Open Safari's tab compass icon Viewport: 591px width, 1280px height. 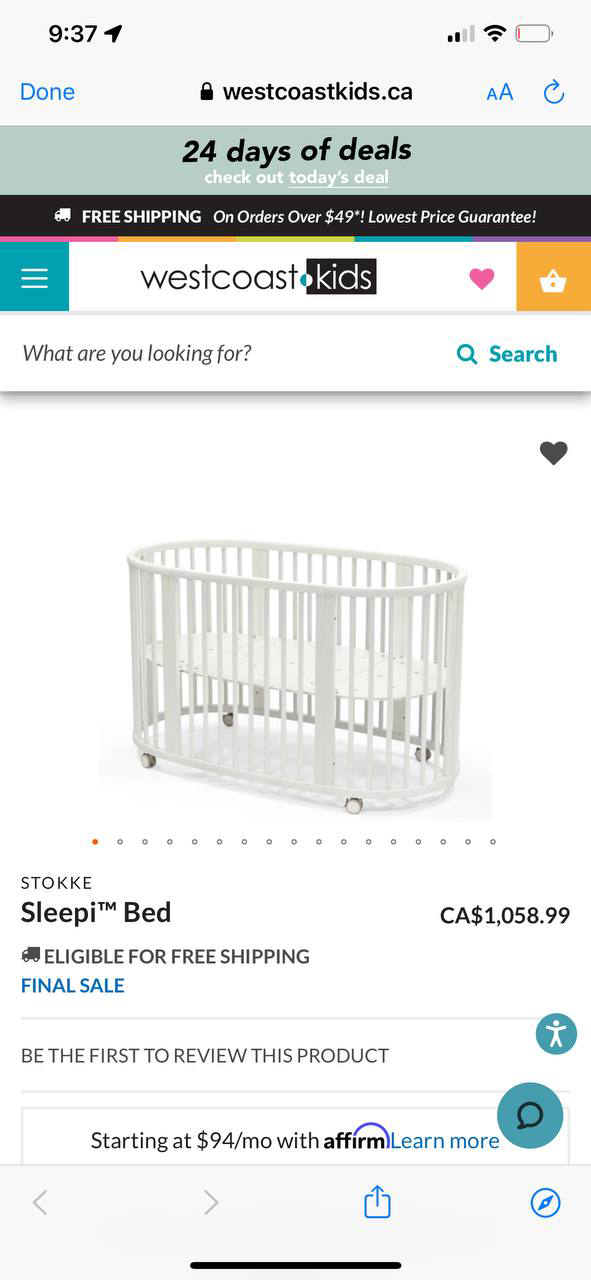(545, 1203)
